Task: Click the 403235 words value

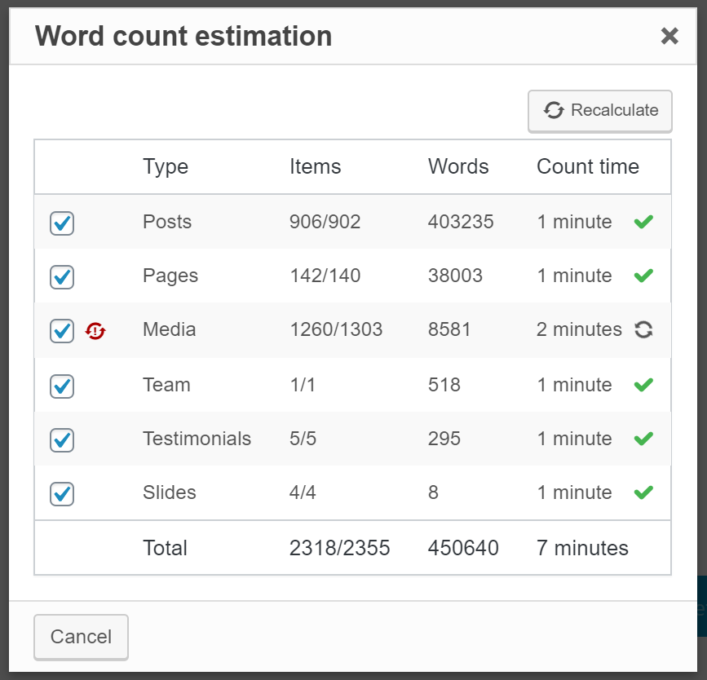Action: [x=461, y=222]
